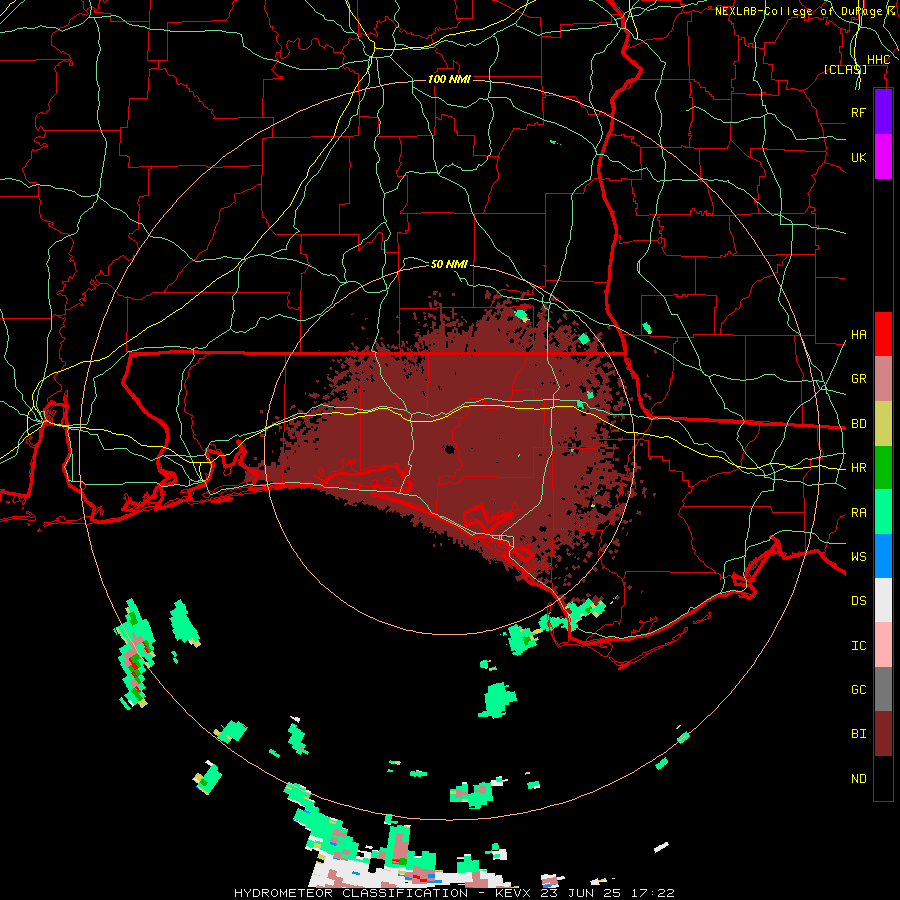The width and height of the screenshot is (900, 900).
Task: Click the [CLAS] unit label
Action: pos(845,70)
